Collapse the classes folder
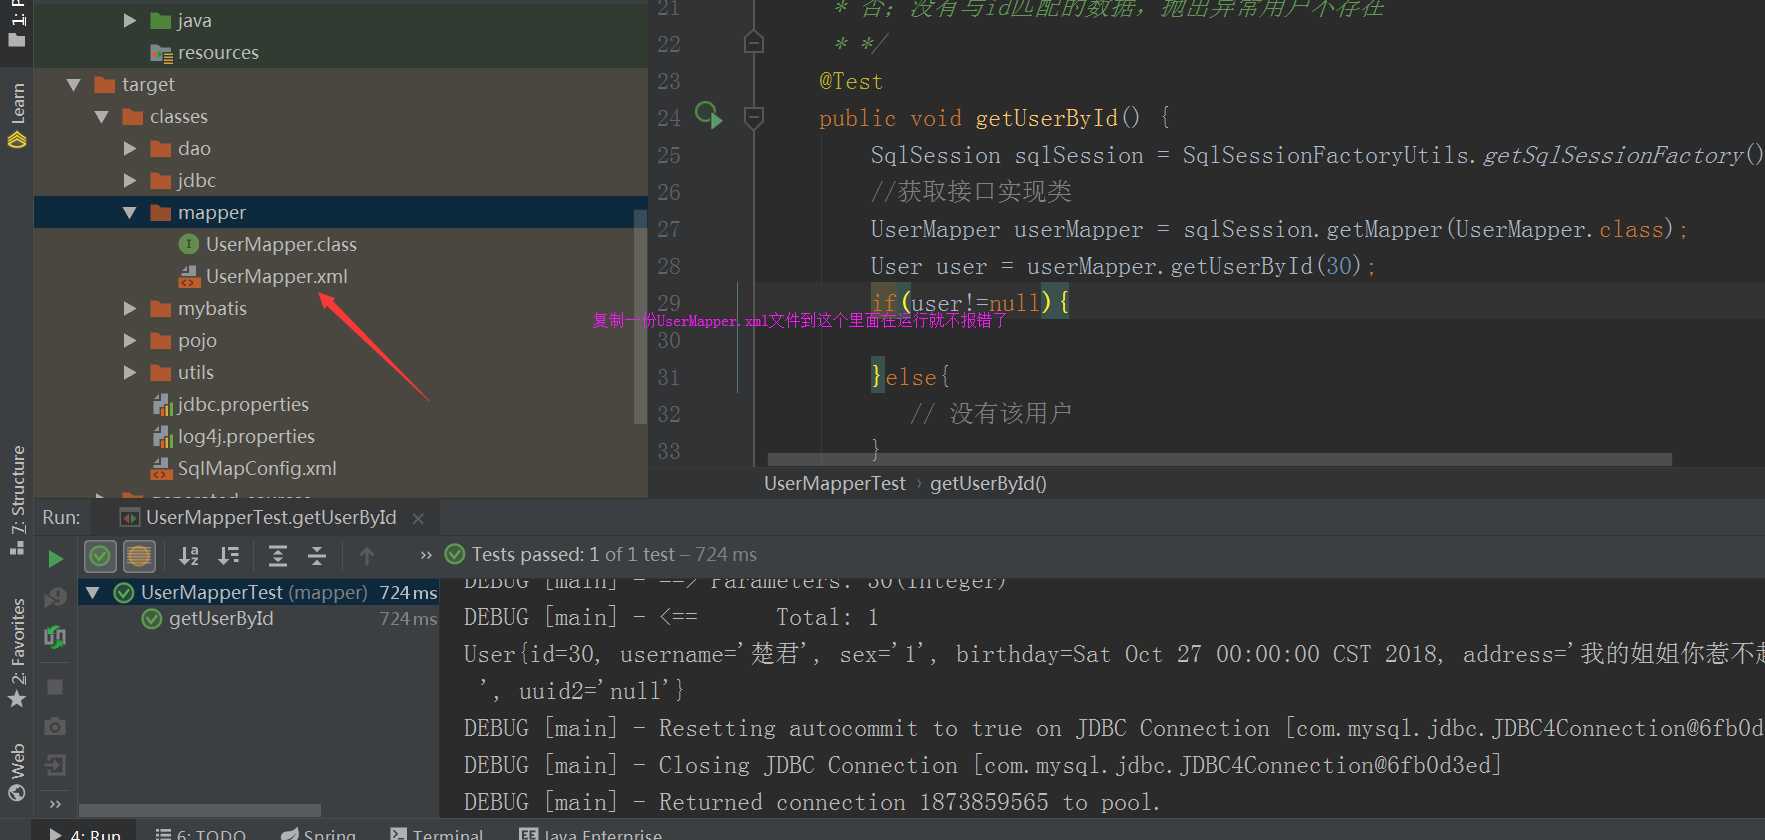1765x840 pixels. coord(101,117)
